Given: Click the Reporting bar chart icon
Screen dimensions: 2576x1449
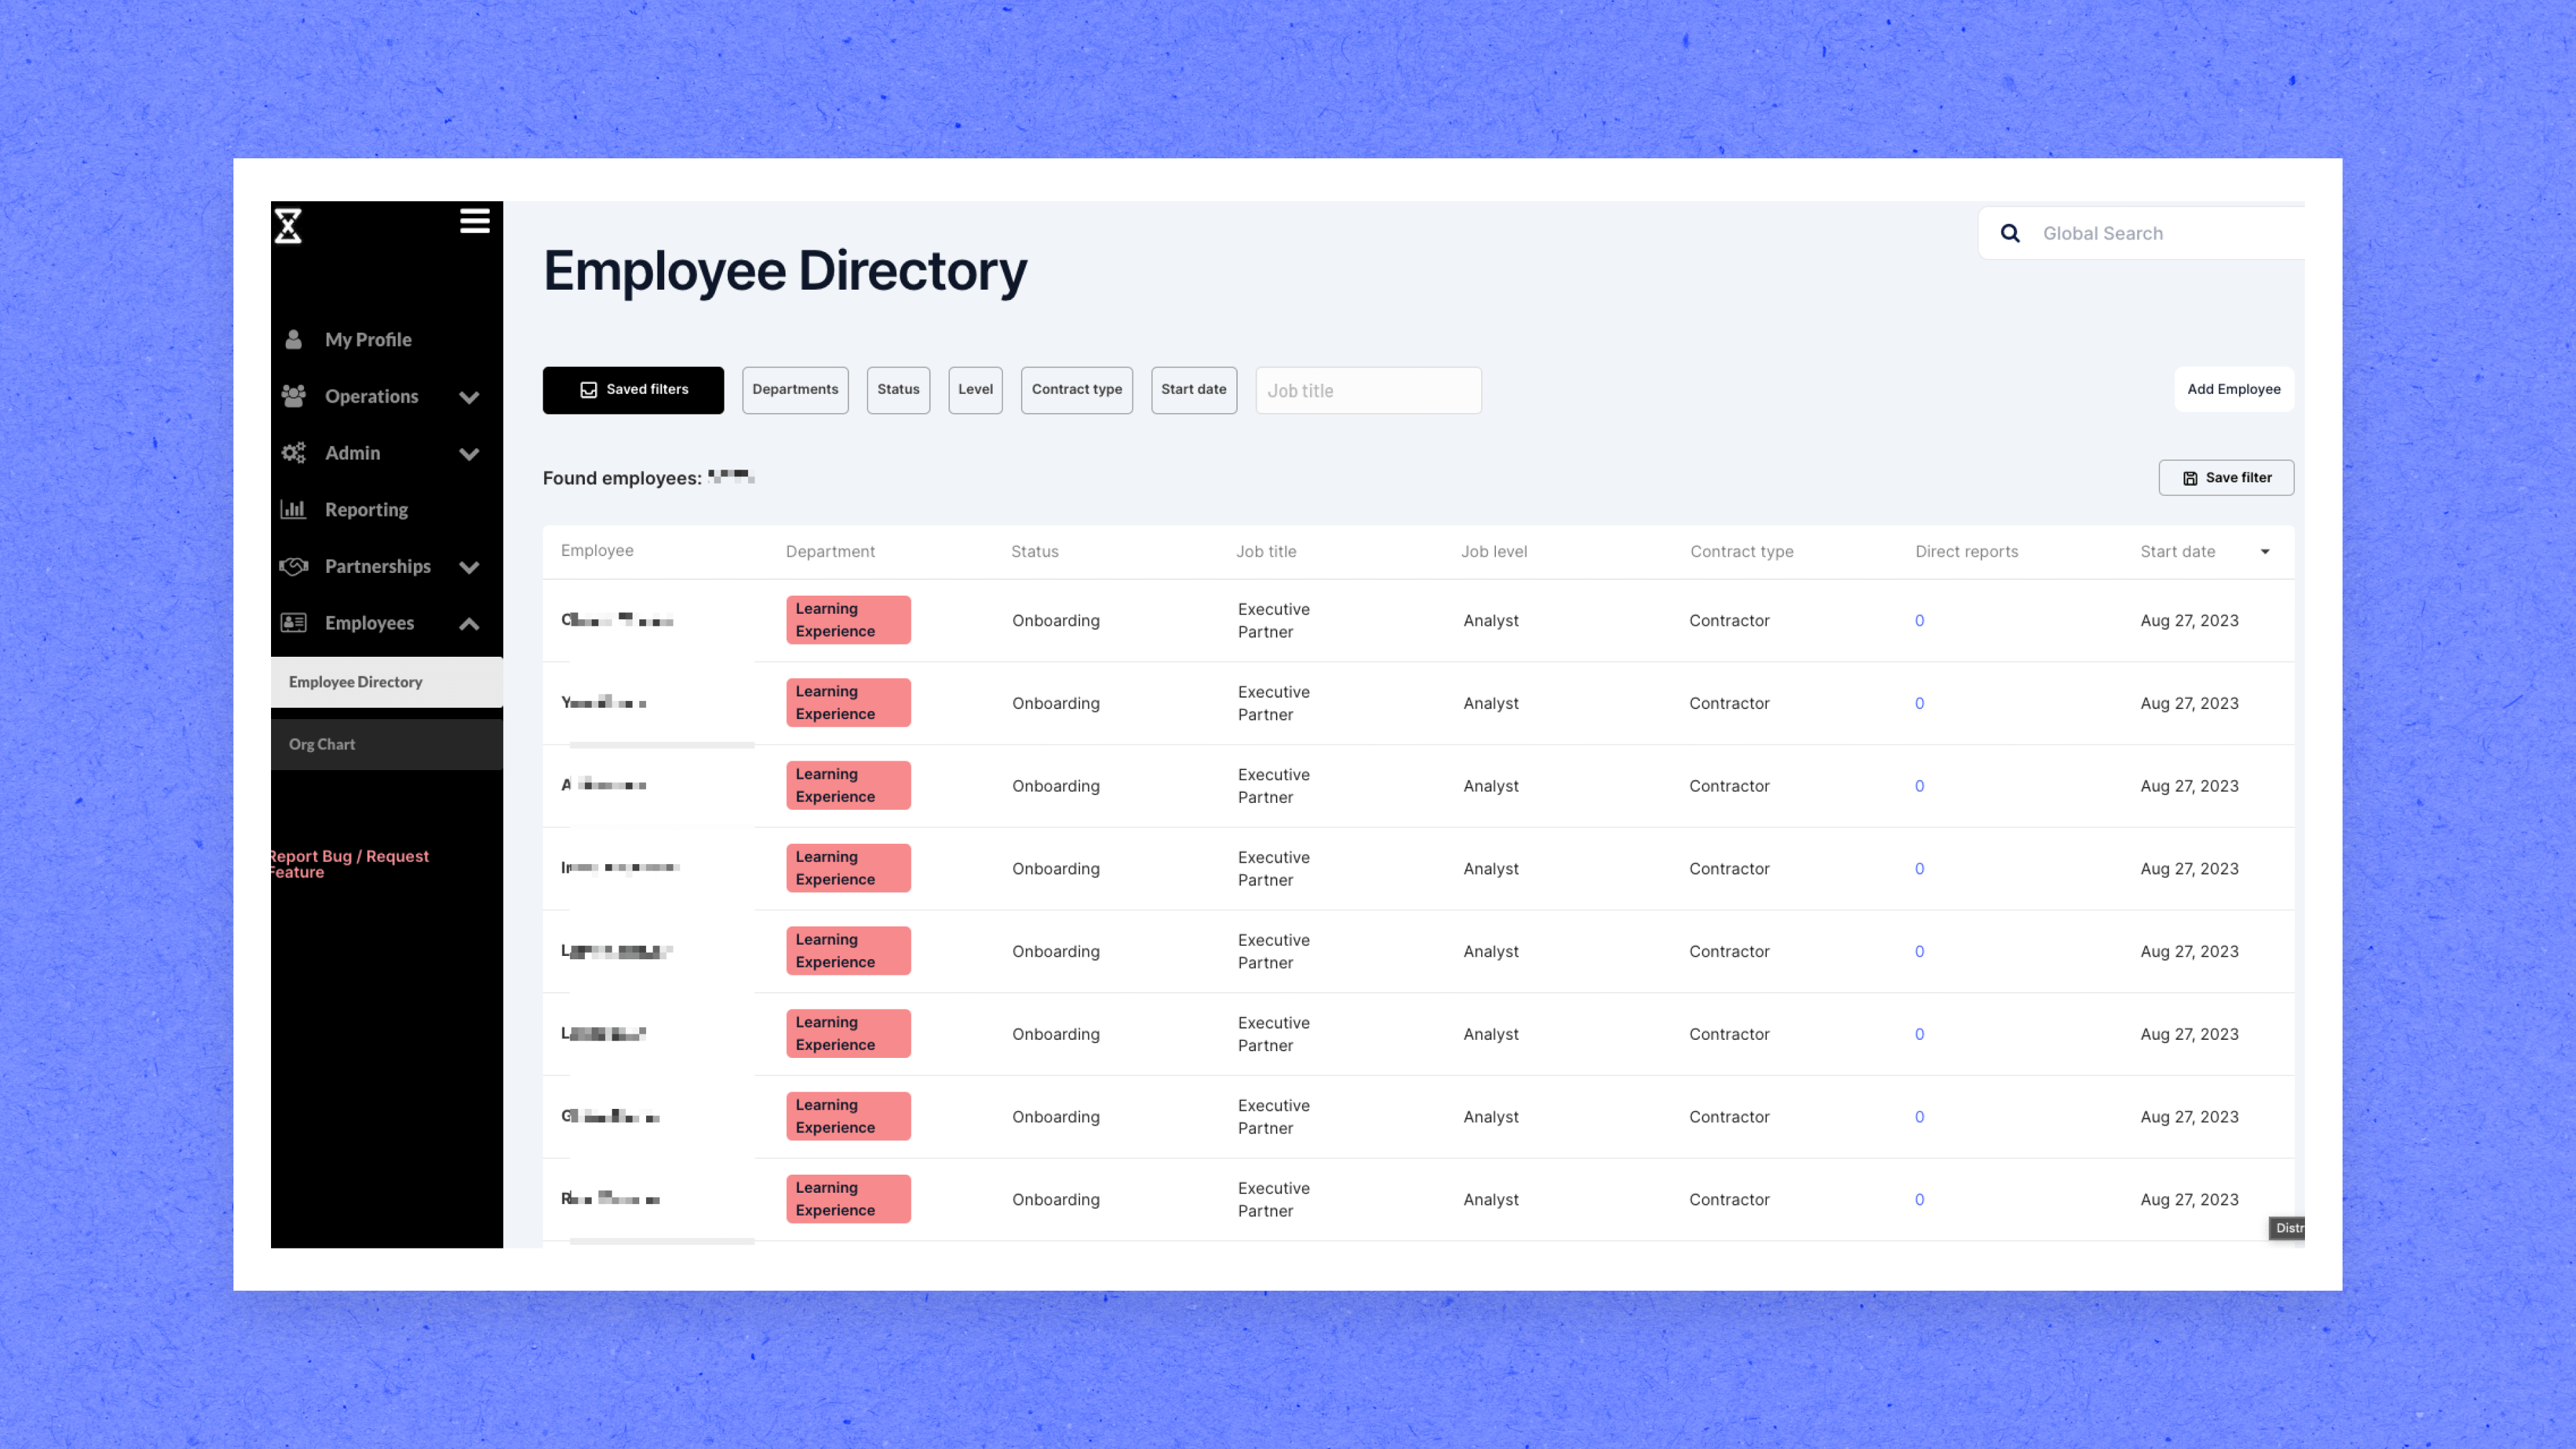Looking at the screenshot, I should [293, 510].
